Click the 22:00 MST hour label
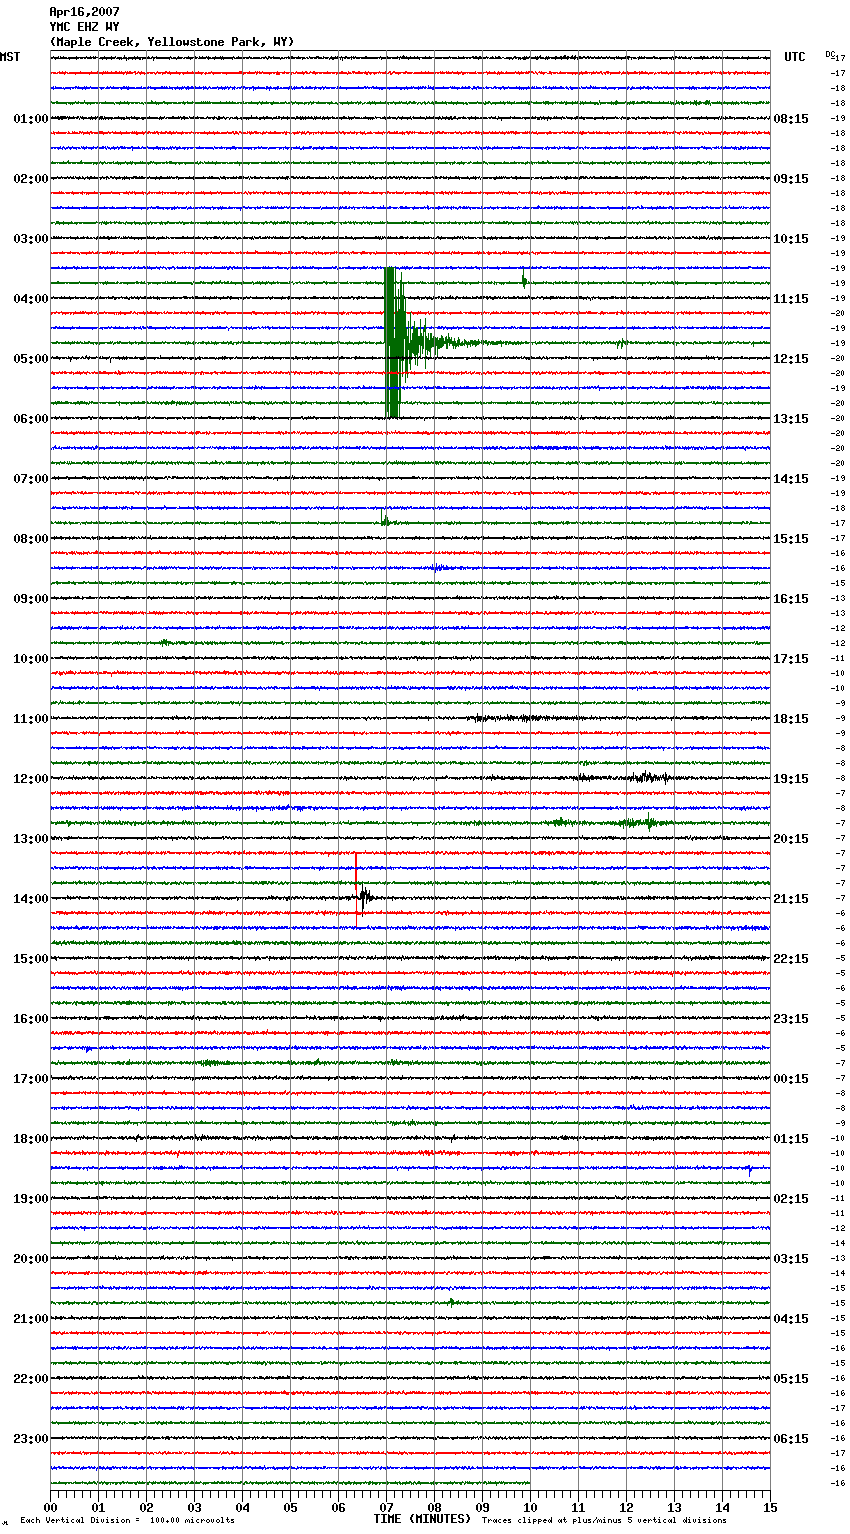 31,1379
